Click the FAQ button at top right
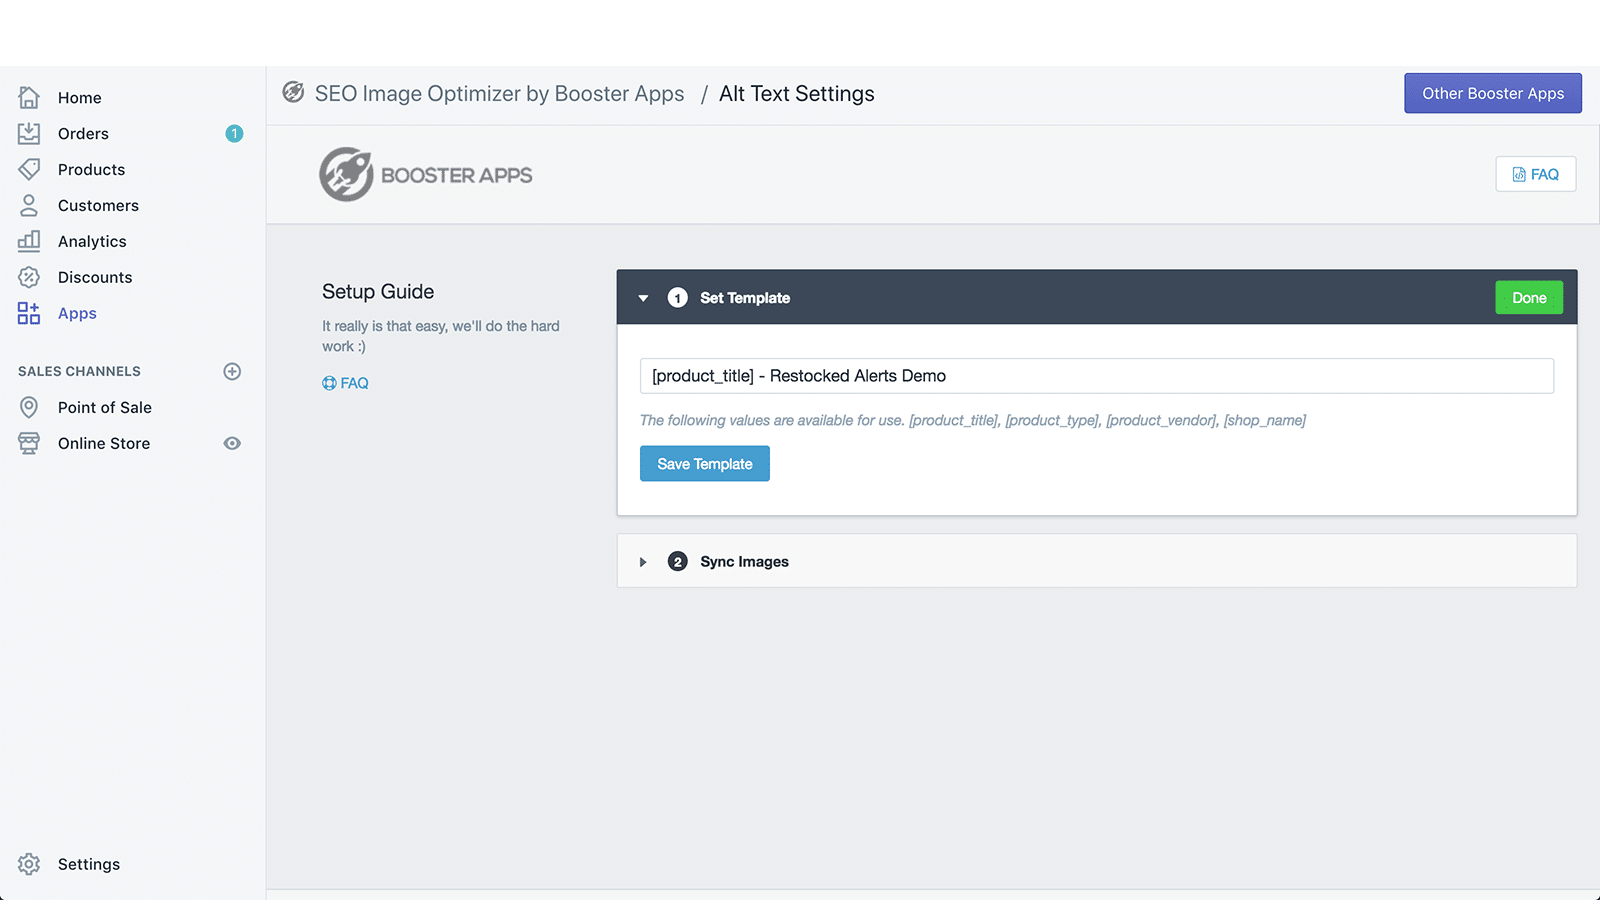 click(1536, 174)
